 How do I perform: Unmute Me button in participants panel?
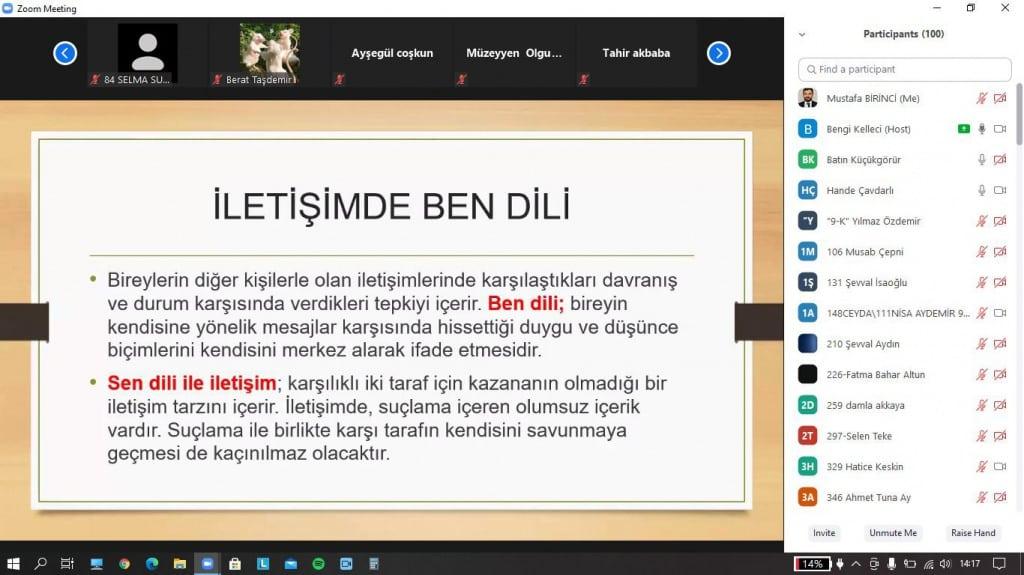tap(893, 533)
